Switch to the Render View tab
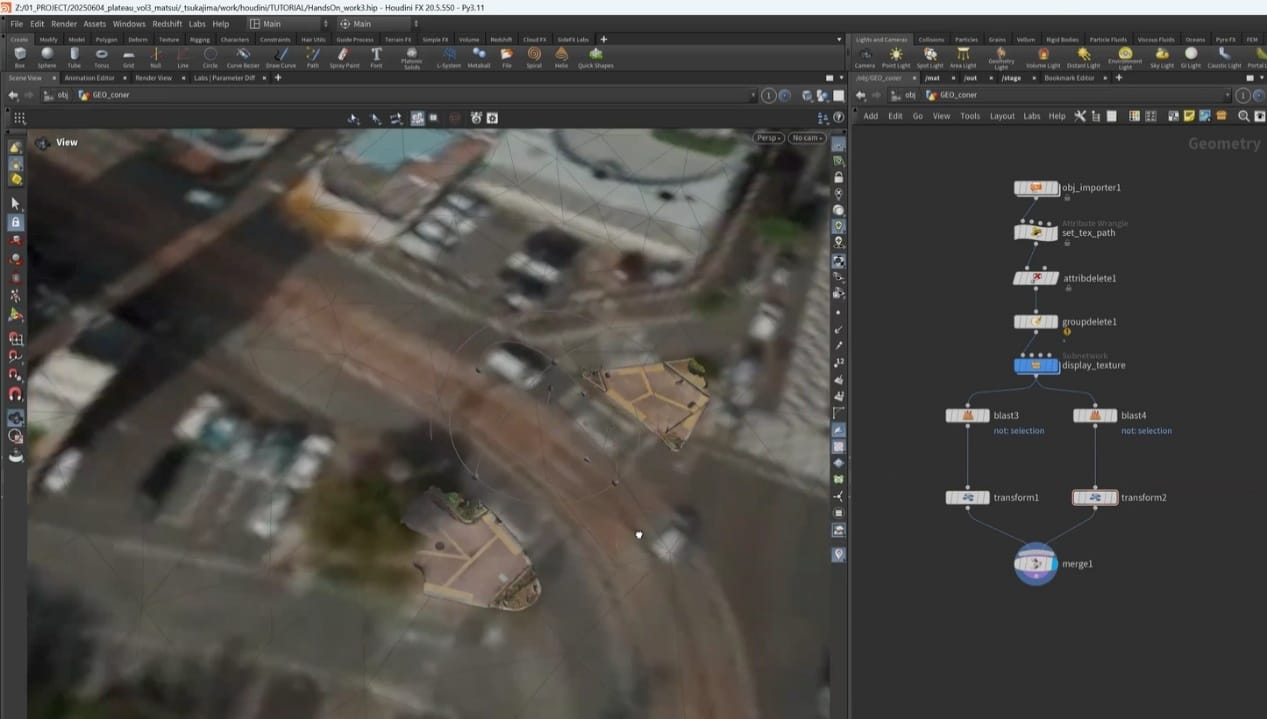The width and height of the screenshot is (1267, 719). [x=153, y=77]
